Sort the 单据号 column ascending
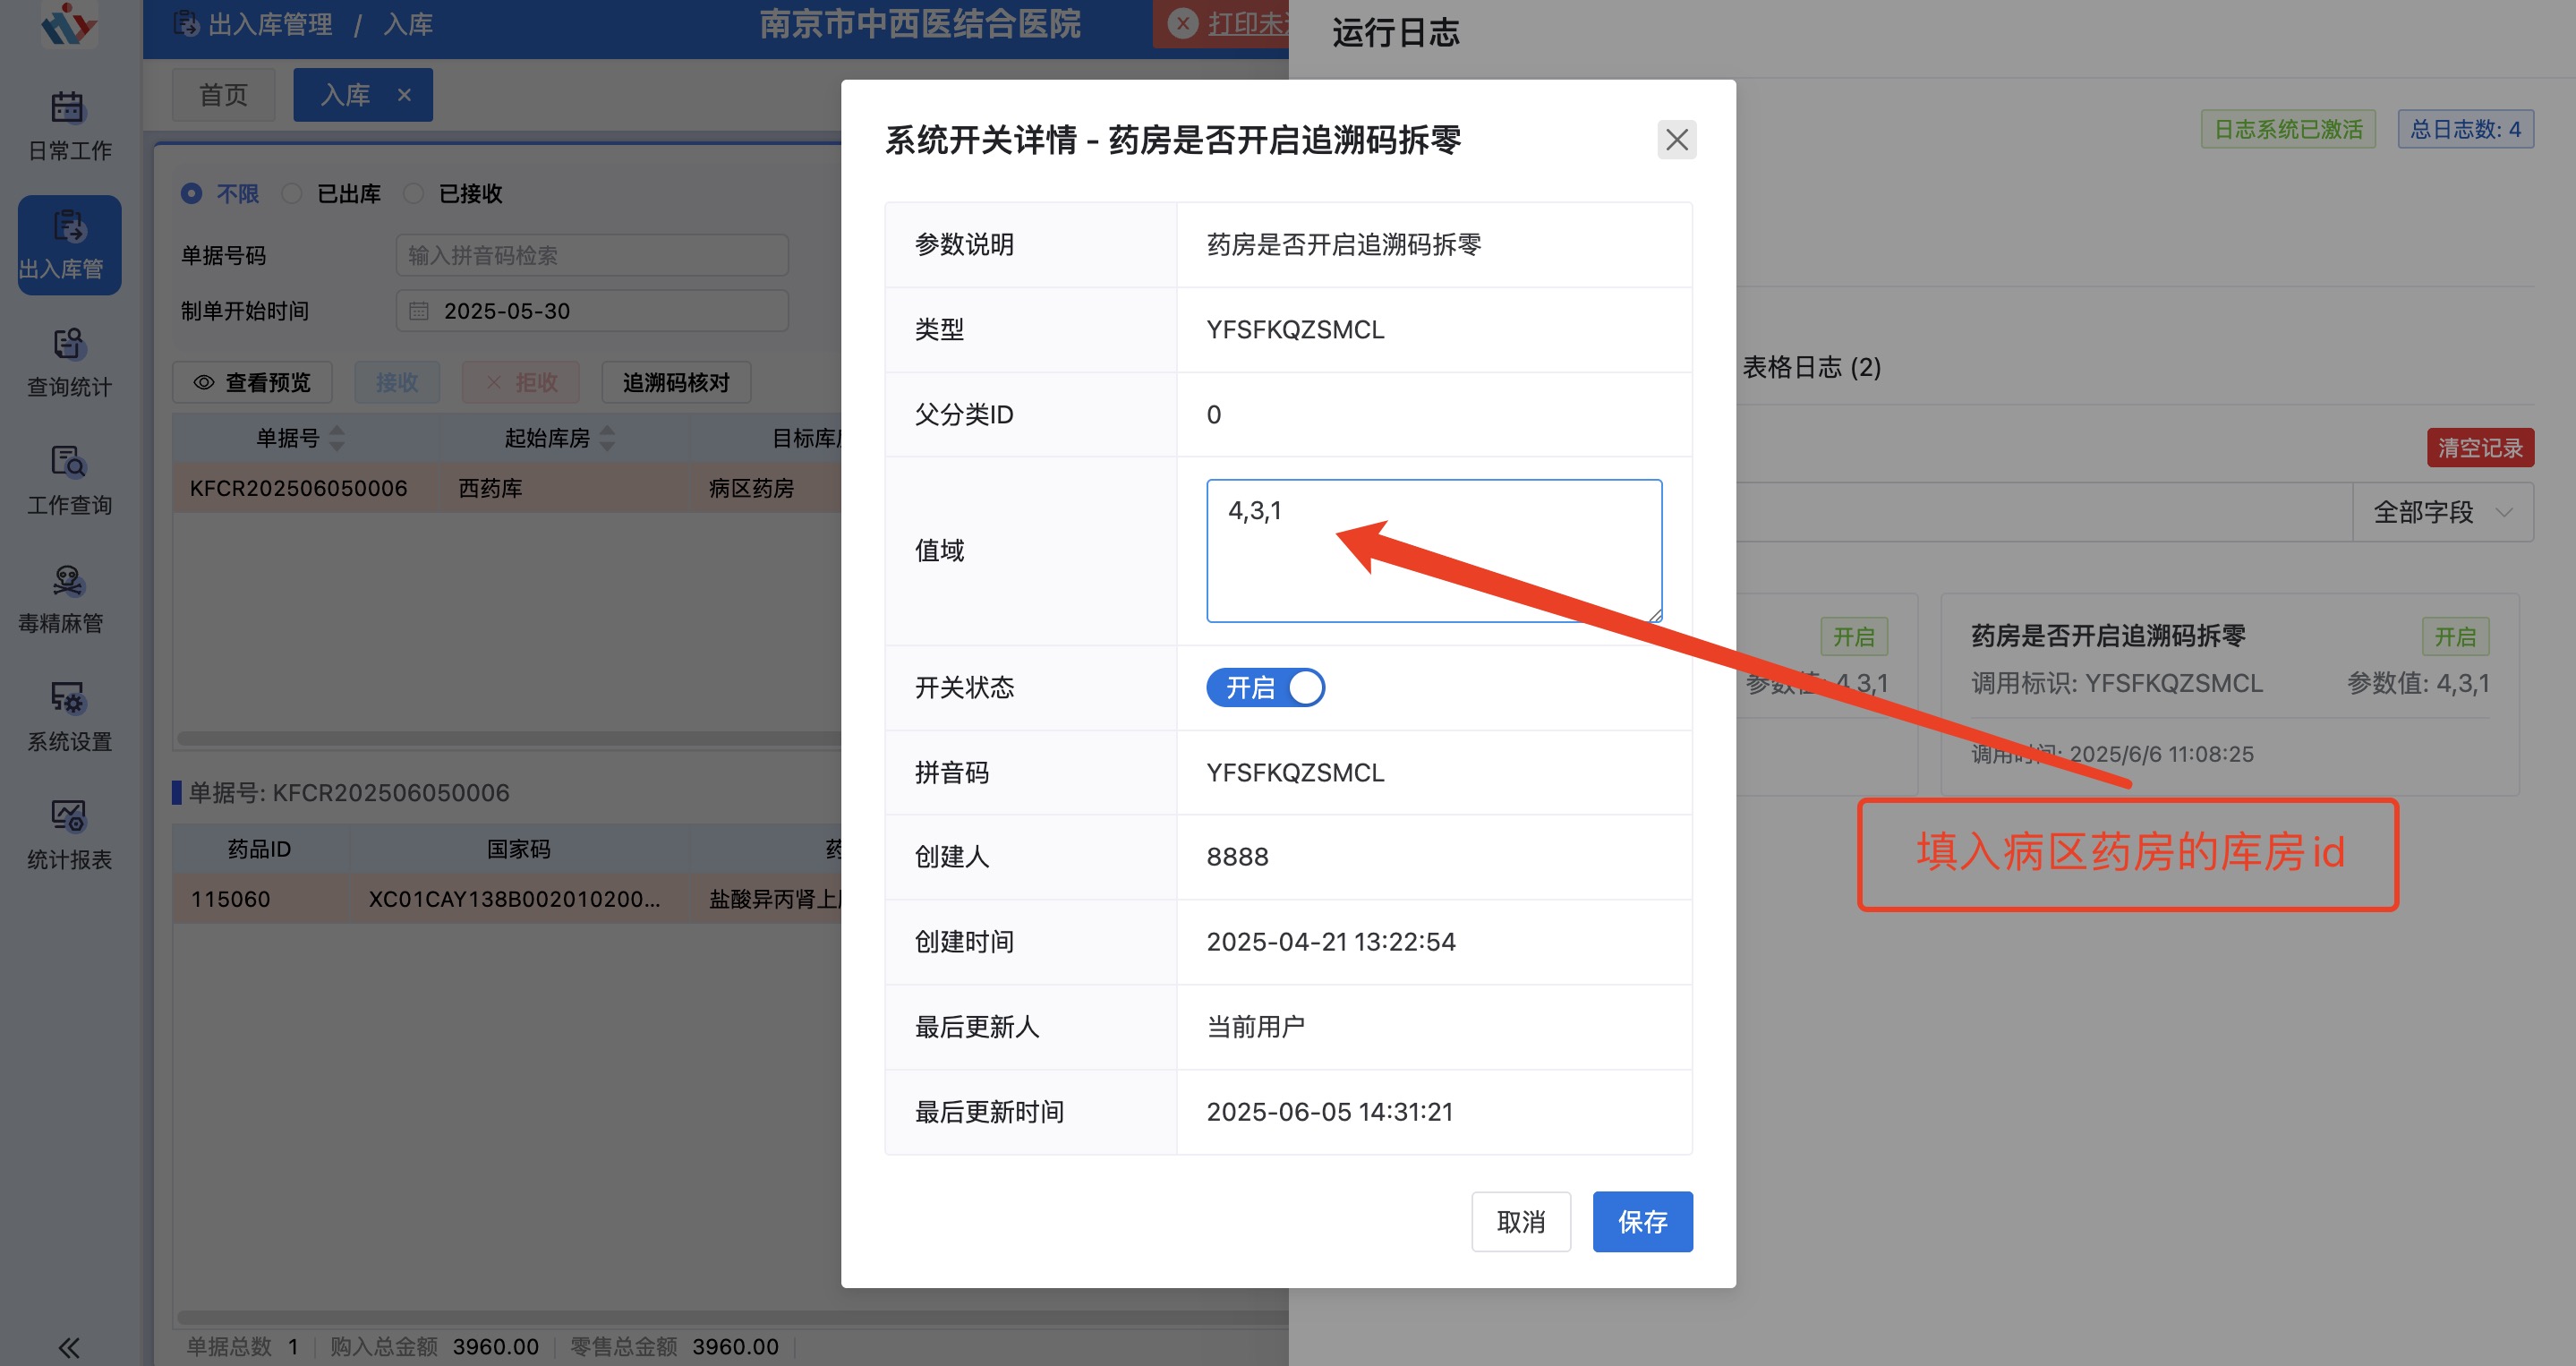2576x1366 pixels. [x=337, y=431]
